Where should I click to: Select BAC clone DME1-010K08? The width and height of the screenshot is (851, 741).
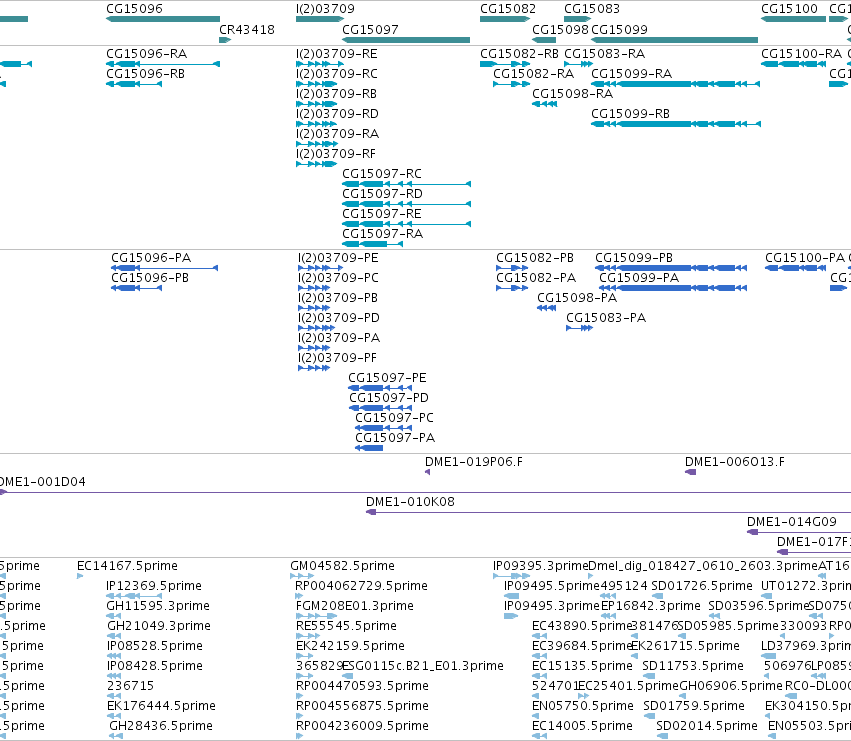(410, 502)
